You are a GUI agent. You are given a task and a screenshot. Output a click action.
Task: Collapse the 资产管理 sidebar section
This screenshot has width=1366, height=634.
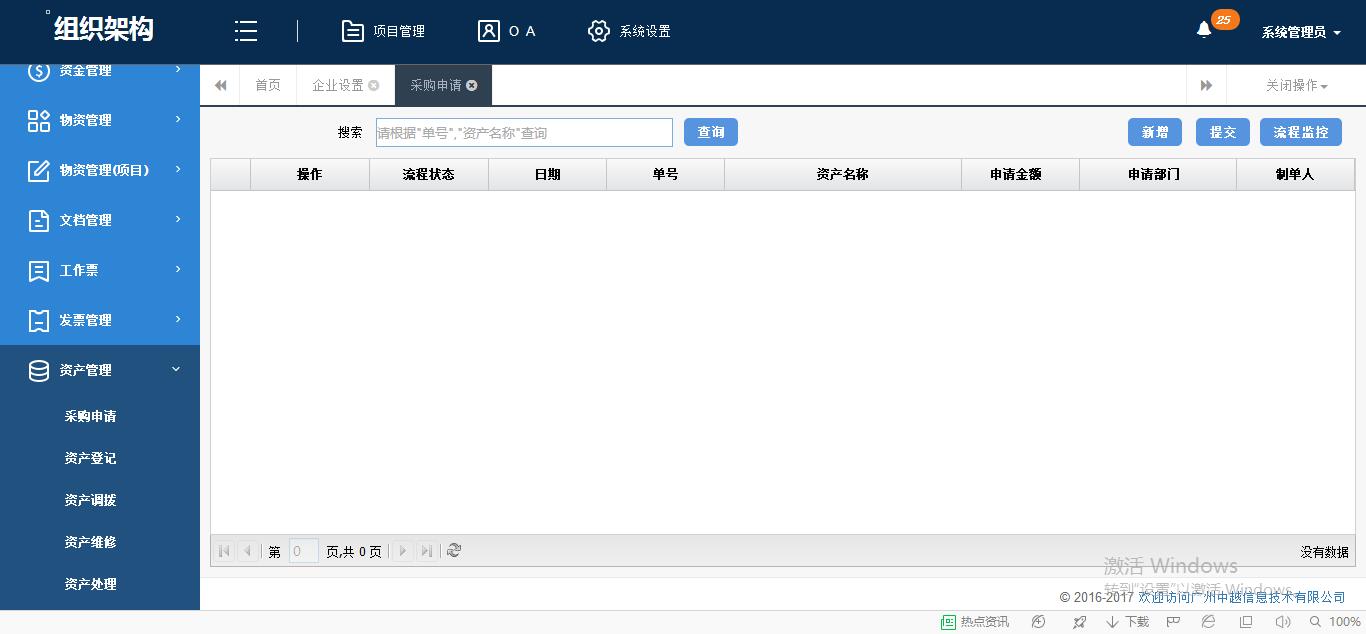(100, 370)
